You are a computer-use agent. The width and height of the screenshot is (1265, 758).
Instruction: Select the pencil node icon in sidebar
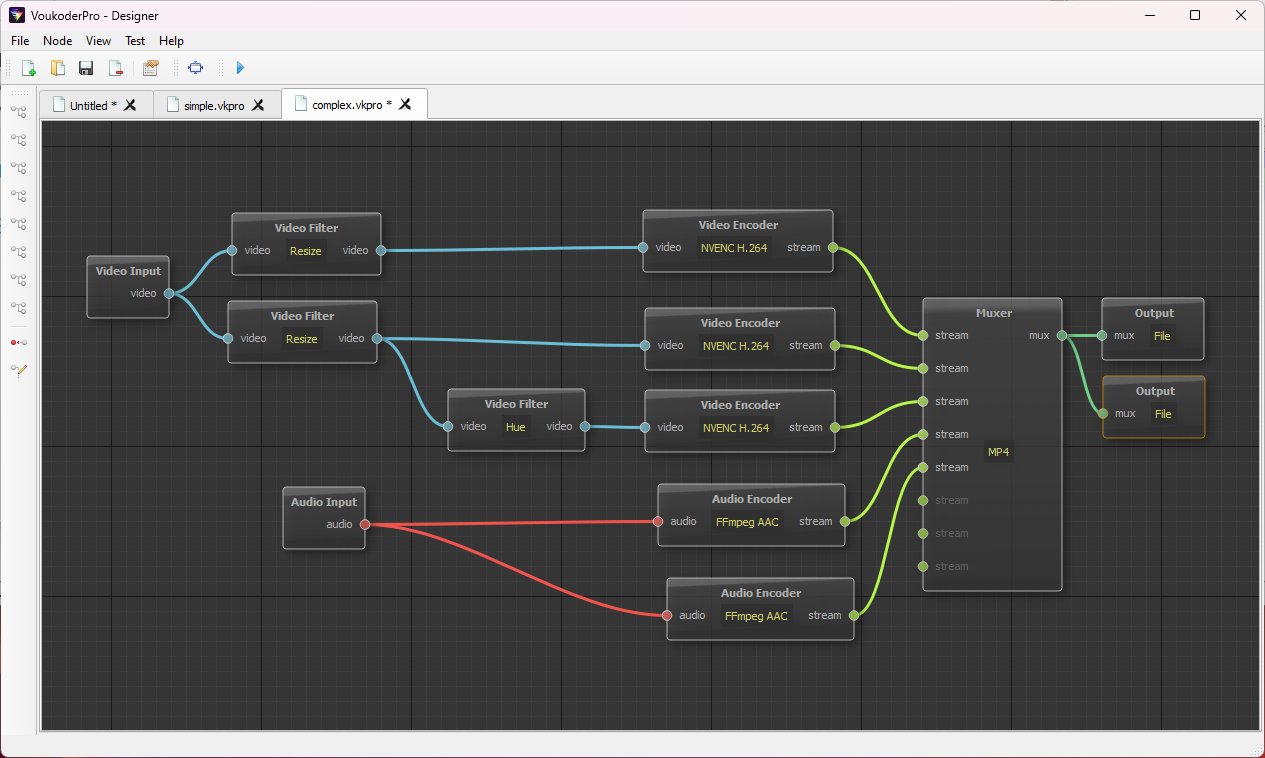18,370
